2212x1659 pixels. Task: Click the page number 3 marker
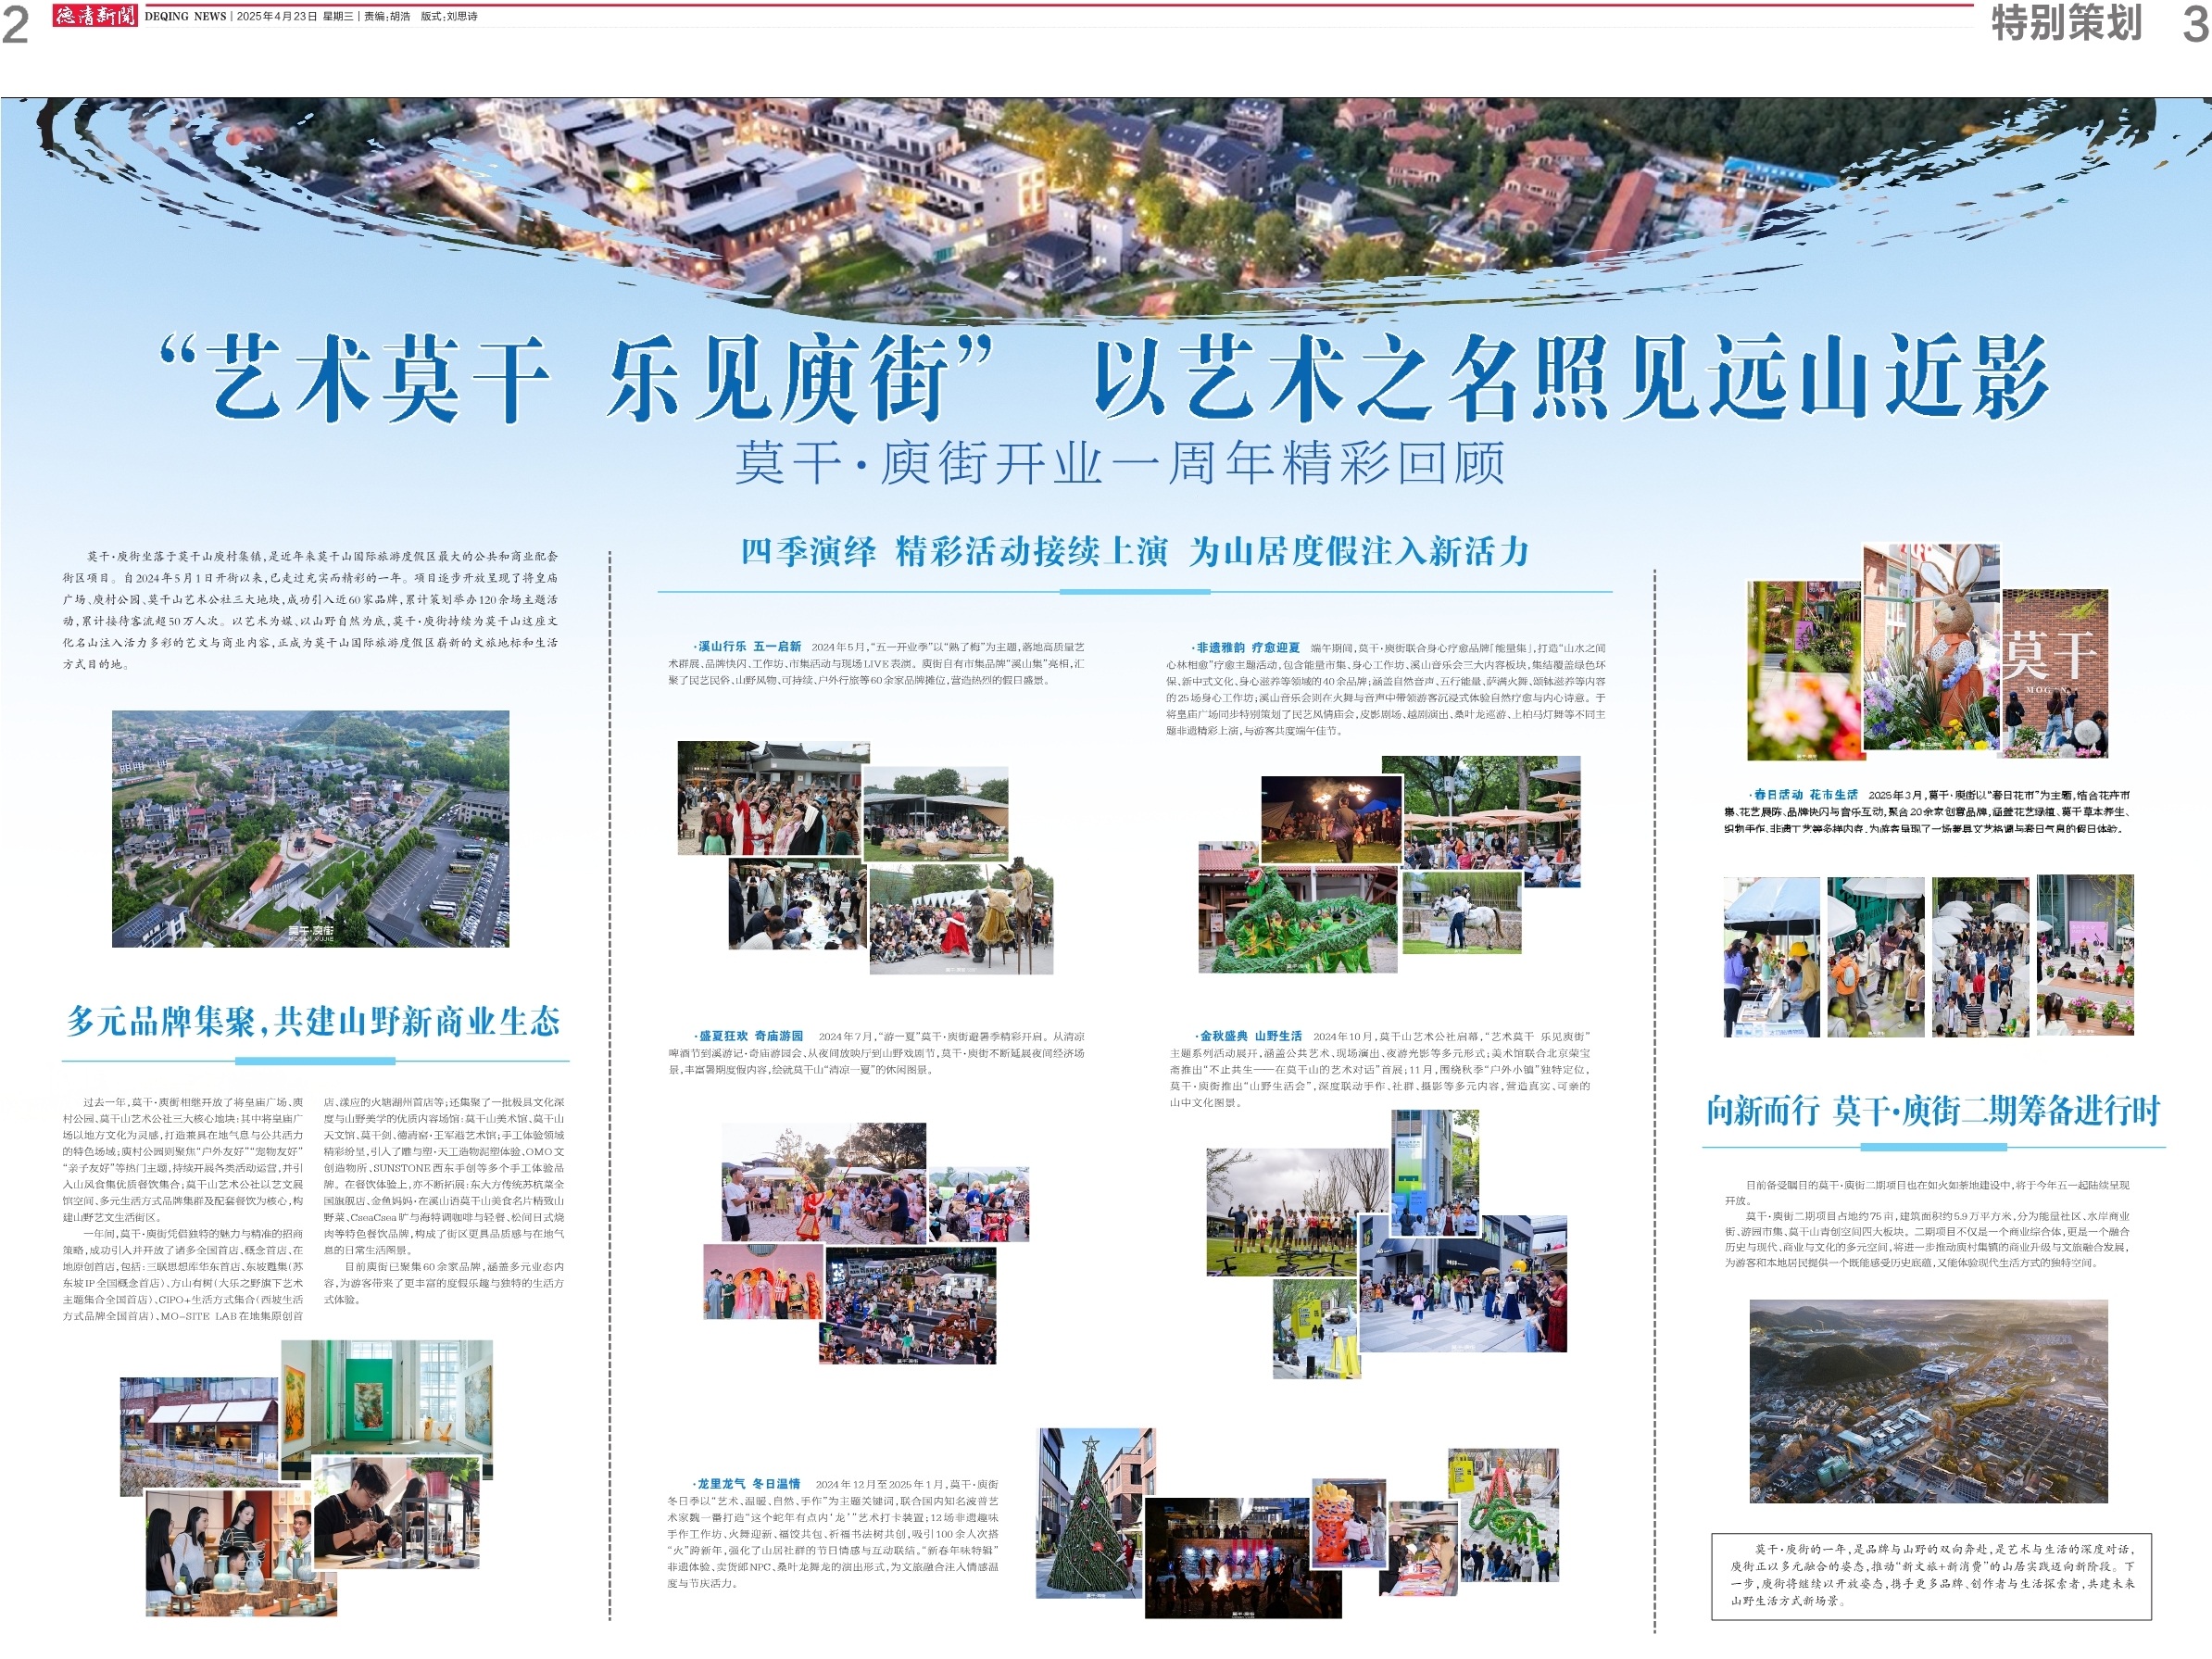(x=2195, y=25)
